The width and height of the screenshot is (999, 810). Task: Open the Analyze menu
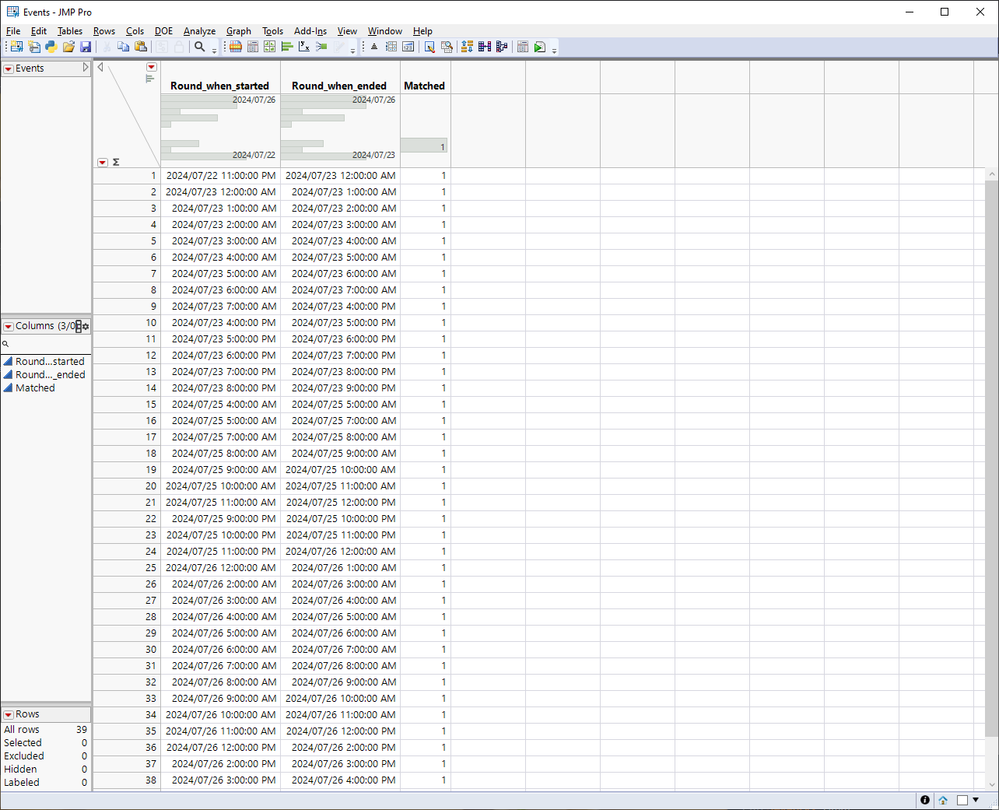pos(199,31)
